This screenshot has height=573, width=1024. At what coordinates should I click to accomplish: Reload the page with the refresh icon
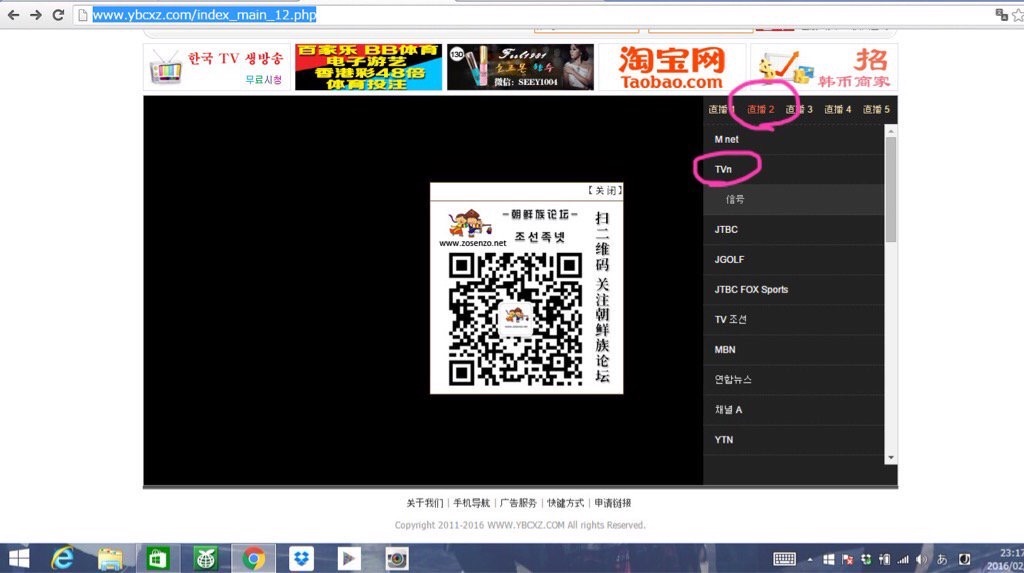point(58,14)
